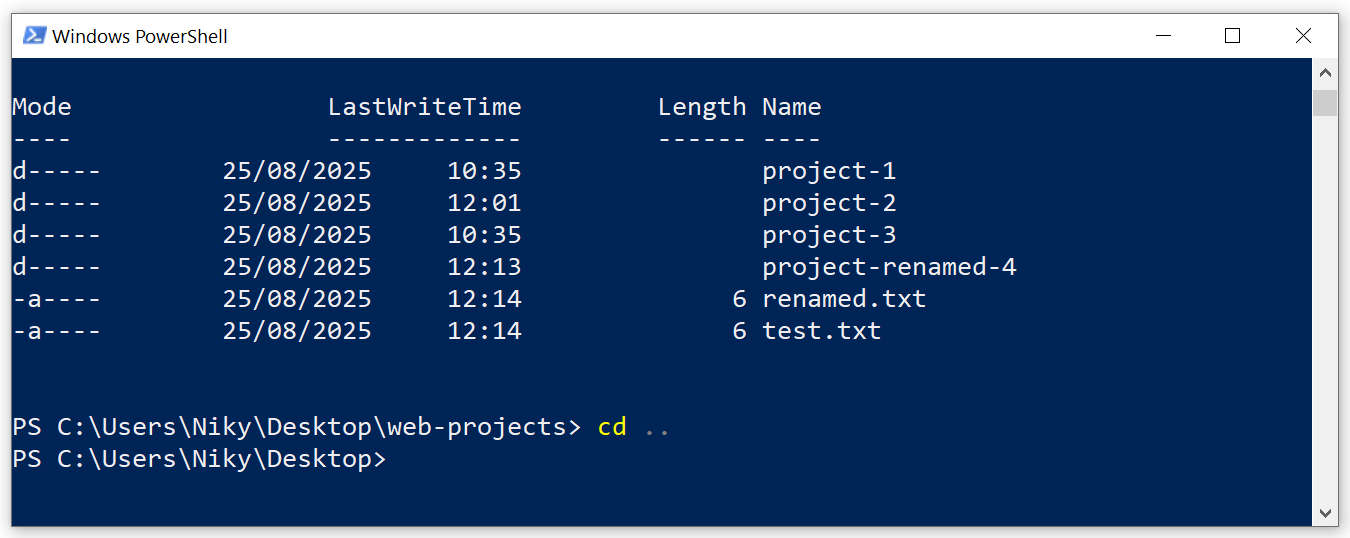
Task: Click the project-1 directory name
Action: (829, 171)
